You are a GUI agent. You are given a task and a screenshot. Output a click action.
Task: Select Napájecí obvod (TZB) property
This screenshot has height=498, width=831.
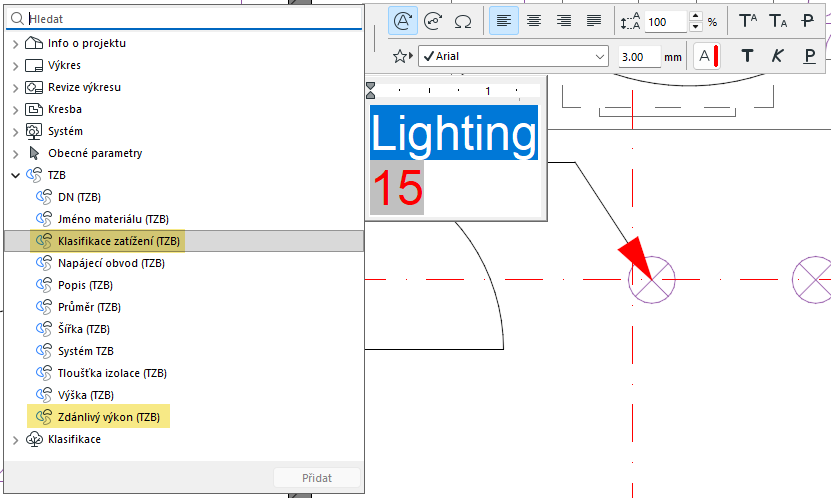pos(111,263)
